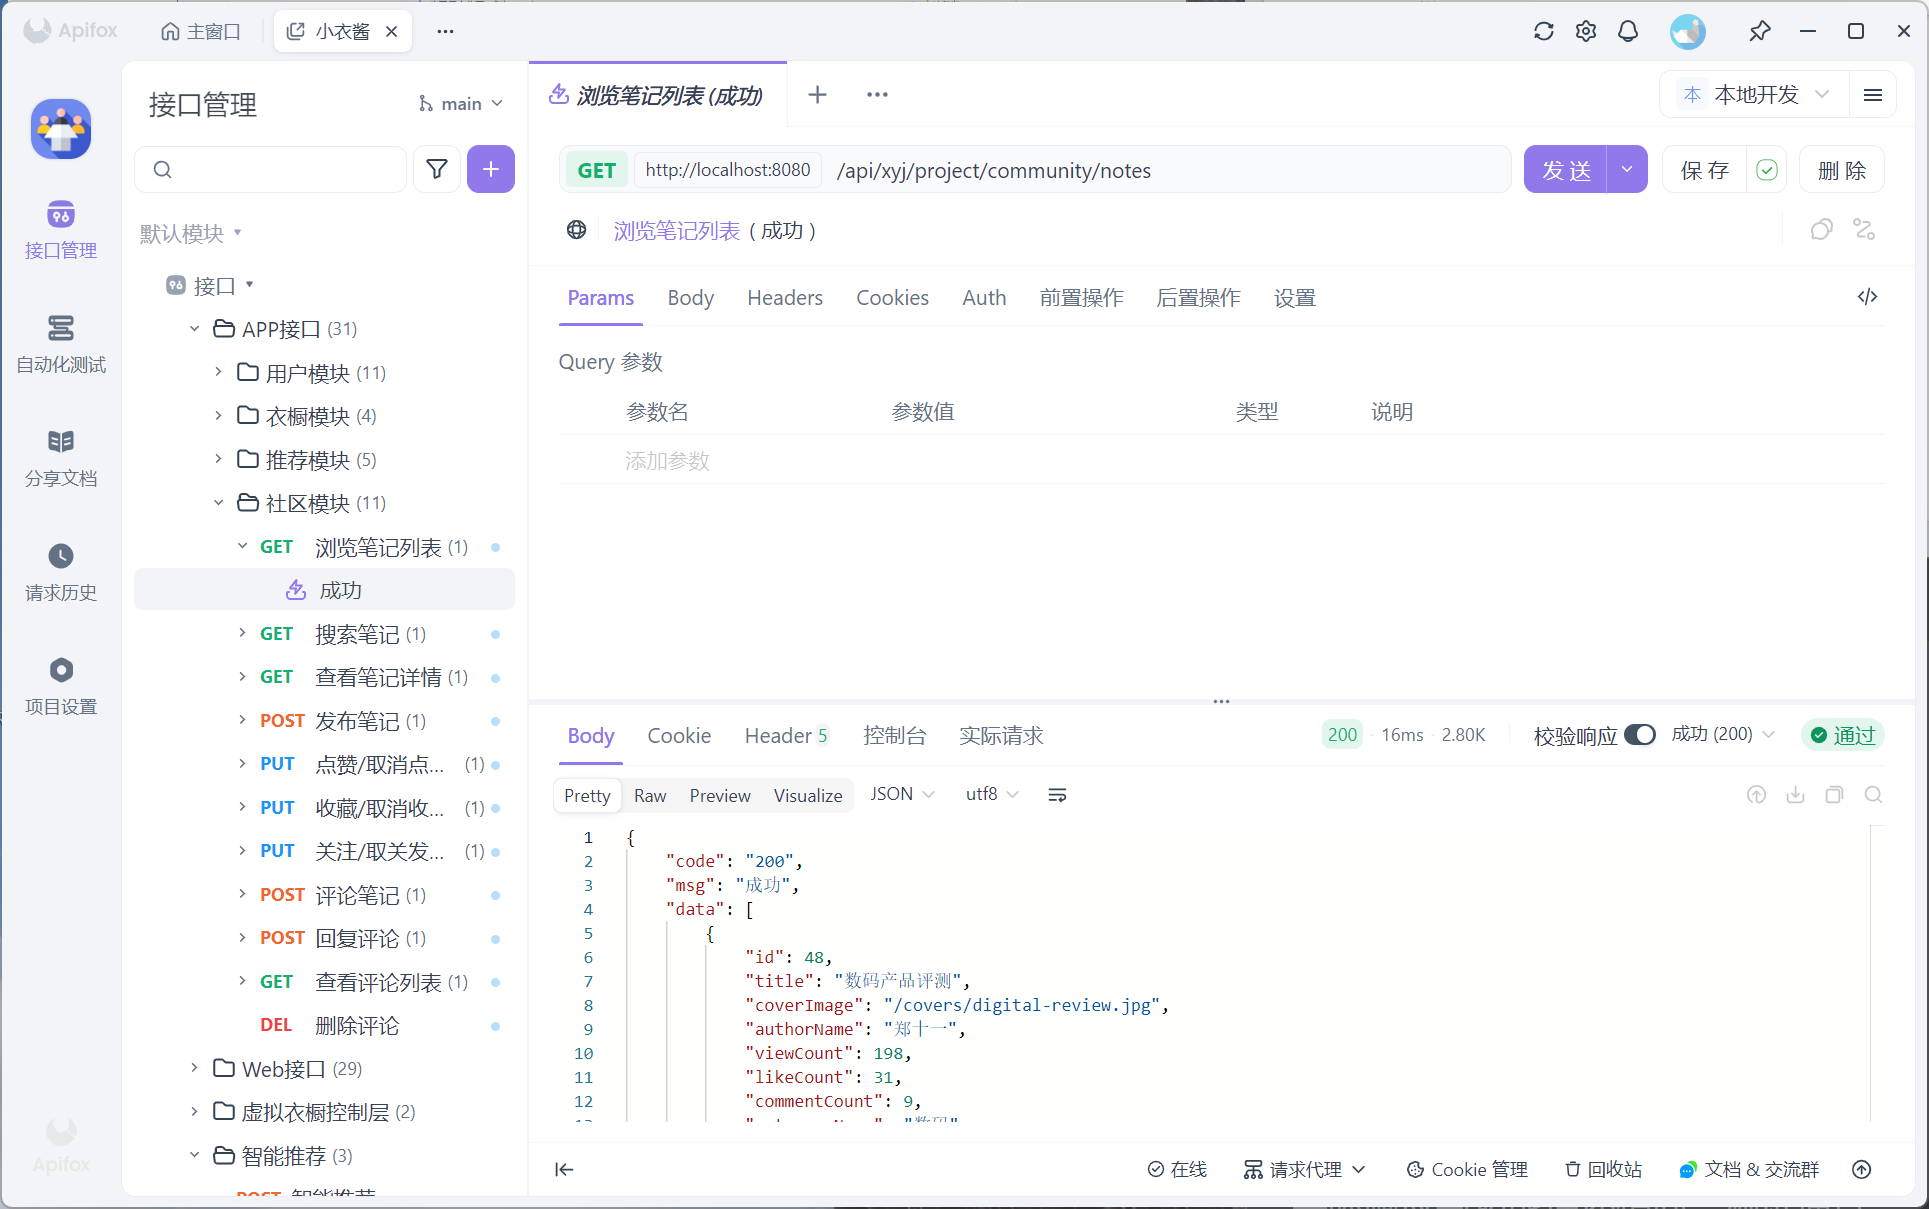Click the purple add-new plus button
The width and height of the screenshot is (1929, 1209).
pyautogui.click(x=490, y=169)
